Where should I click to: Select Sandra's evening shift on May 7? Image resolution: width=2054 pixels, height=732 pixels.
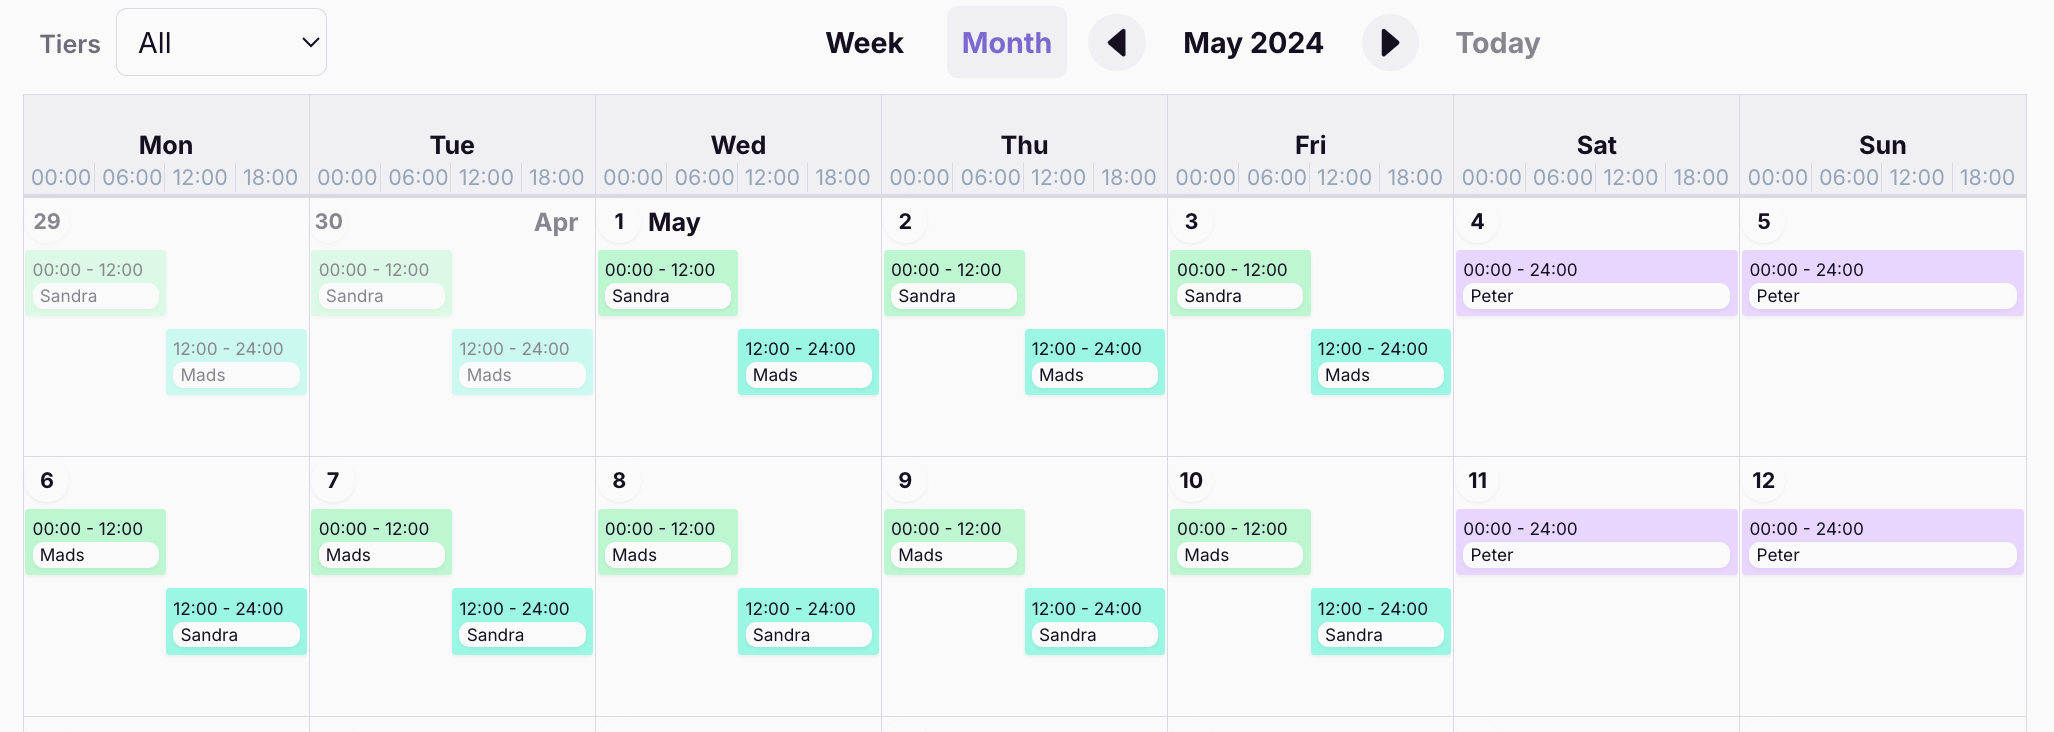pyautogui.click(x=521, y=621)
